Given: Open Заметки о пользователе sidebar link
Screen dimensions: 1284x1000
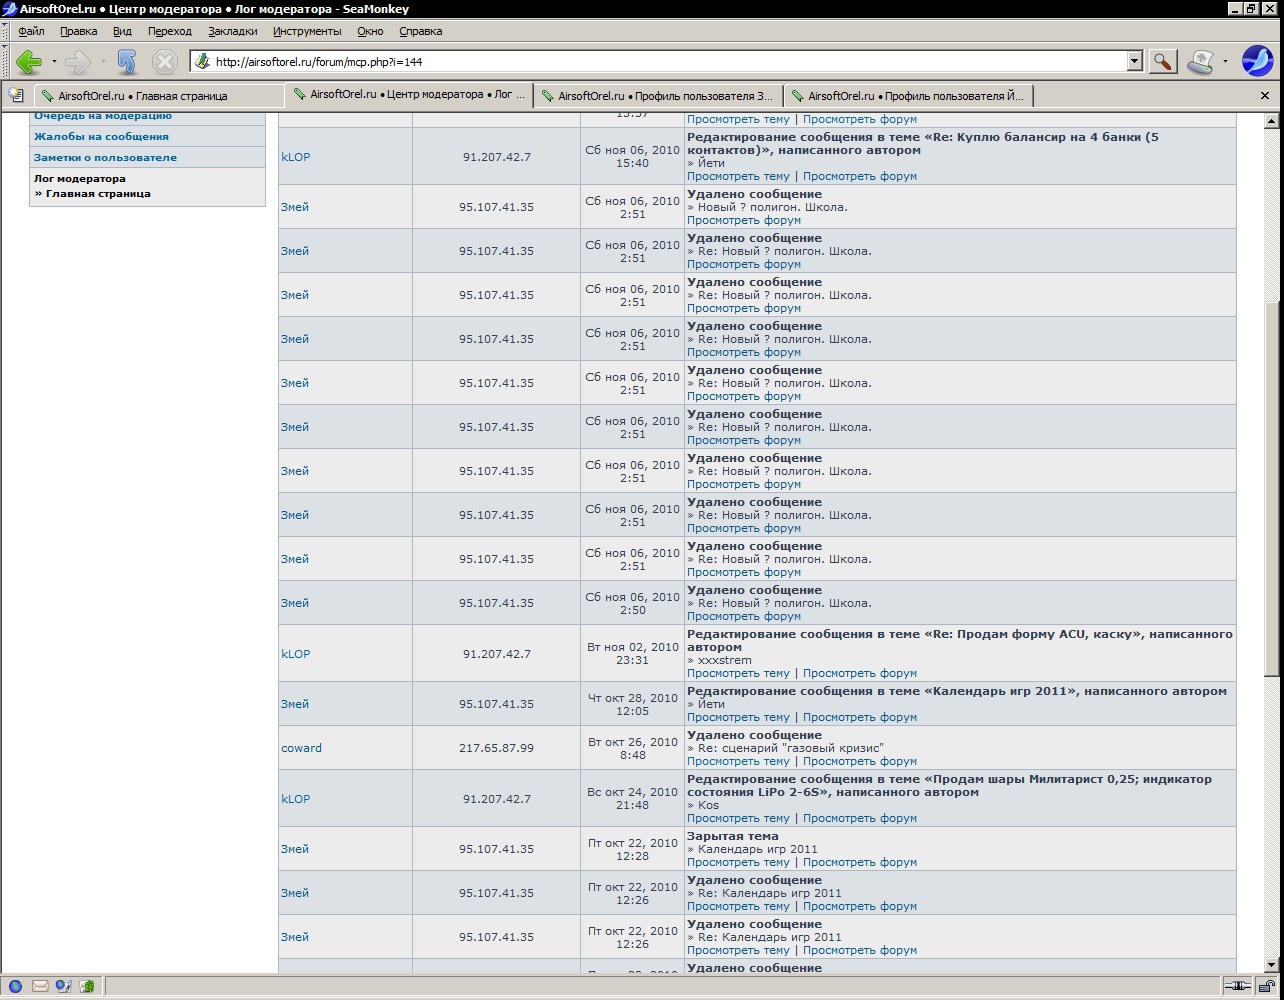Looking at the screenshot, I should coord(105,157).
